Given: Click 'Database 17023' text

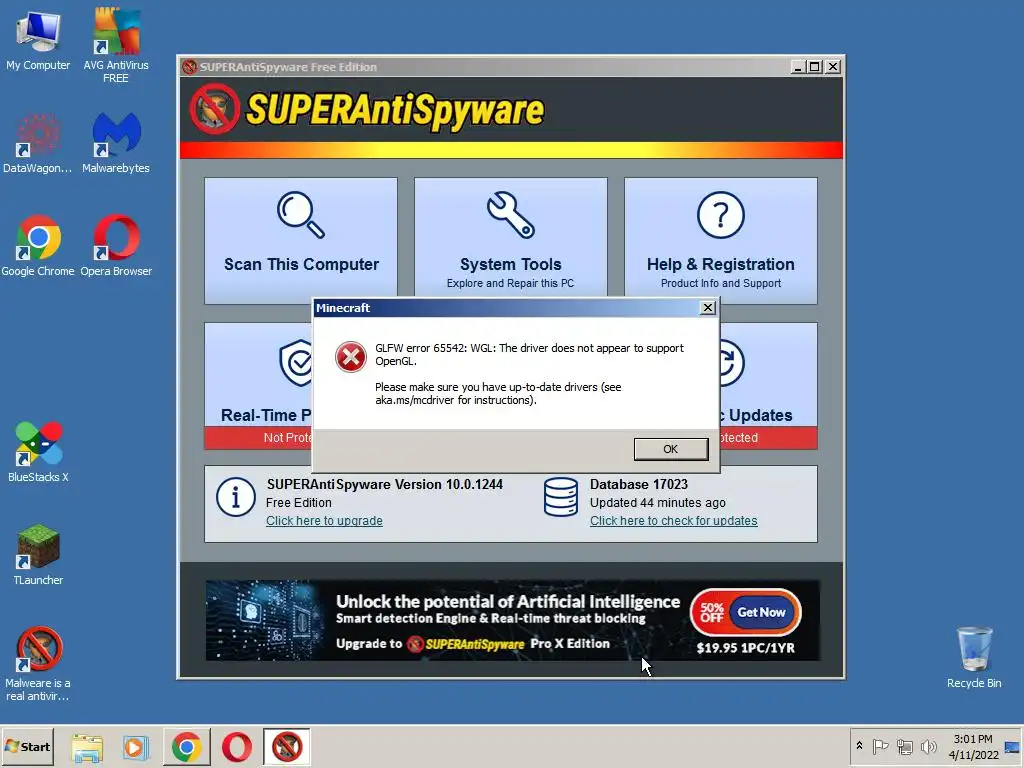Looking at the screenshot, I should coord(639,484).
